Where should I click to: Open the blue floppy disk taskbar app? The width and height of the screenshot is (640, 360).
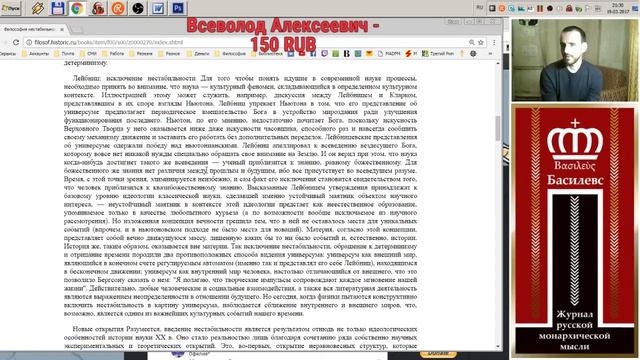coord(58,8)
